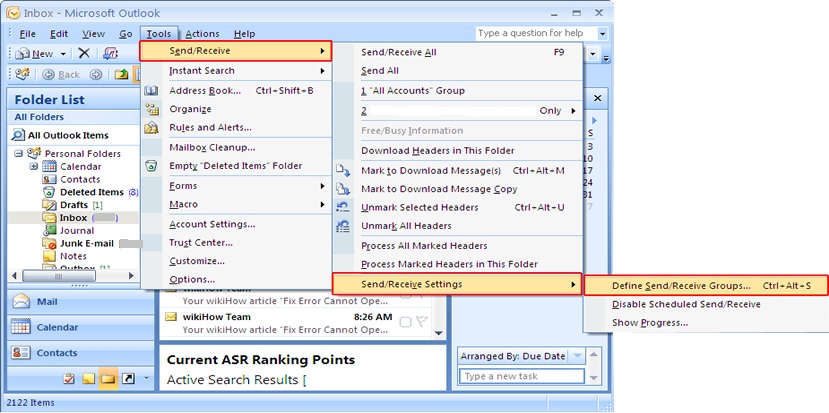
Task: Click the Shortcuts icon in navigation bar
Action: 128,379
